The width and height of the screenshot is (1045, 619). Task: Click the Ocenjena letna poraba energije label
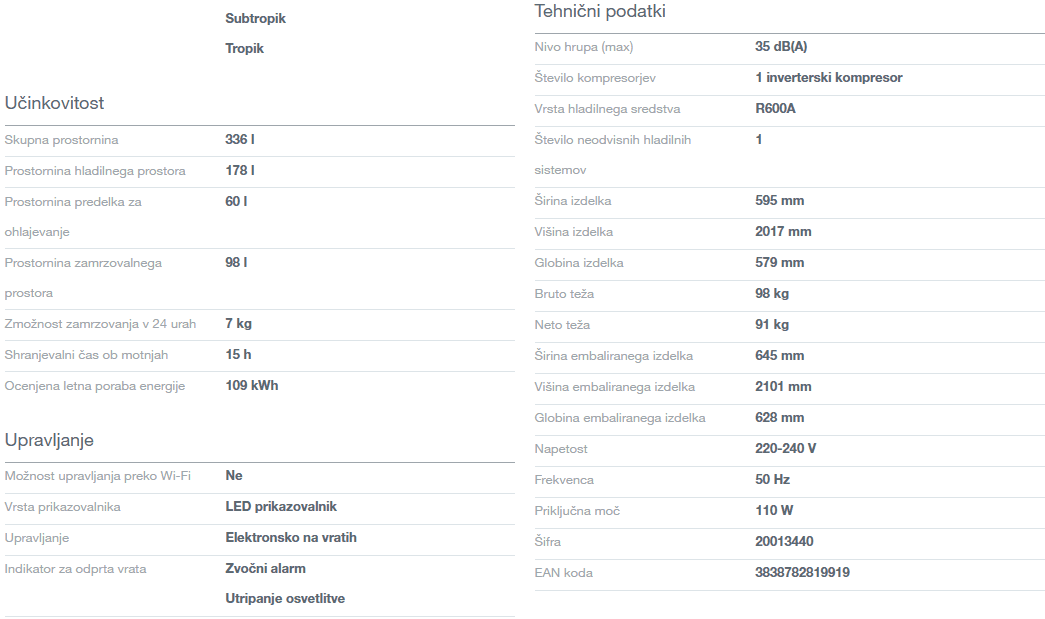point(95,386)
